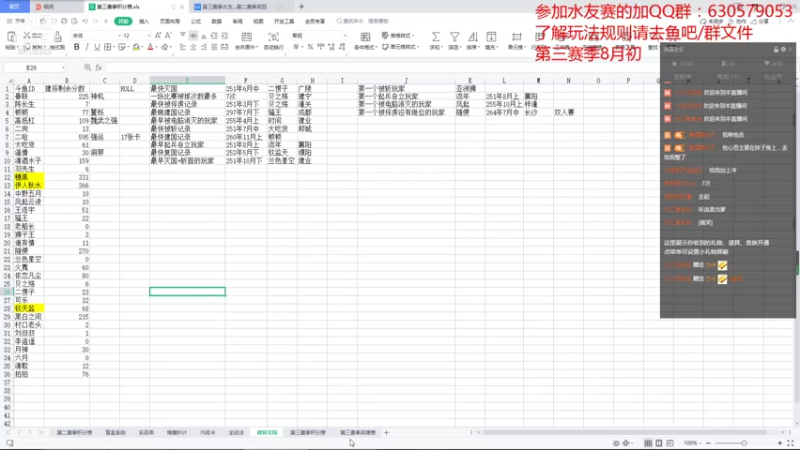Click the paste clipboard icon
The height and width of the screenshot is (450, 800).
11,37
